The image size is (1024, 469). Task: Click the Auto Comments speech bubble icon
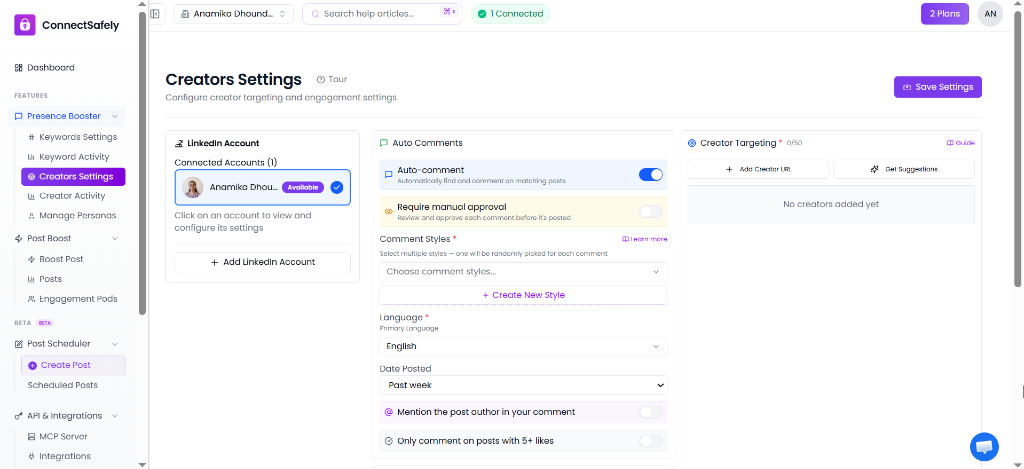pos(383,143)
